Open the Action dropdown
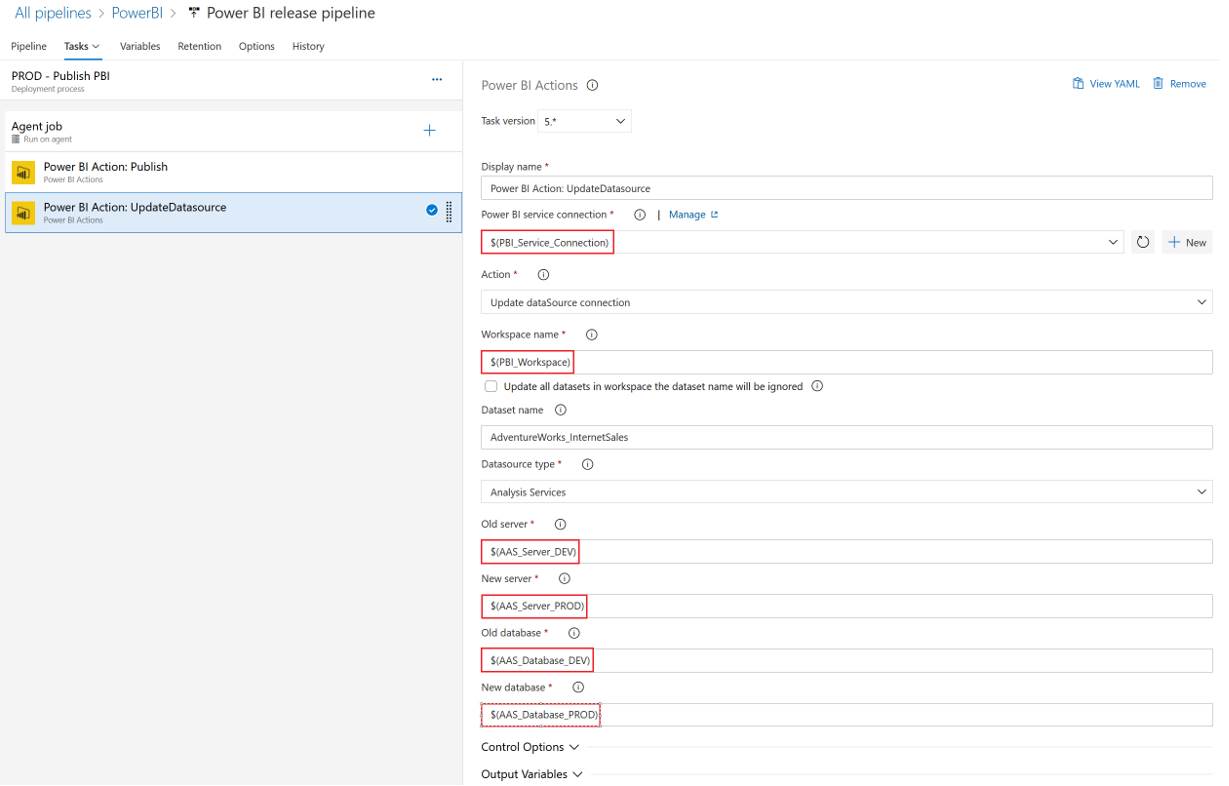 point(847,302)
